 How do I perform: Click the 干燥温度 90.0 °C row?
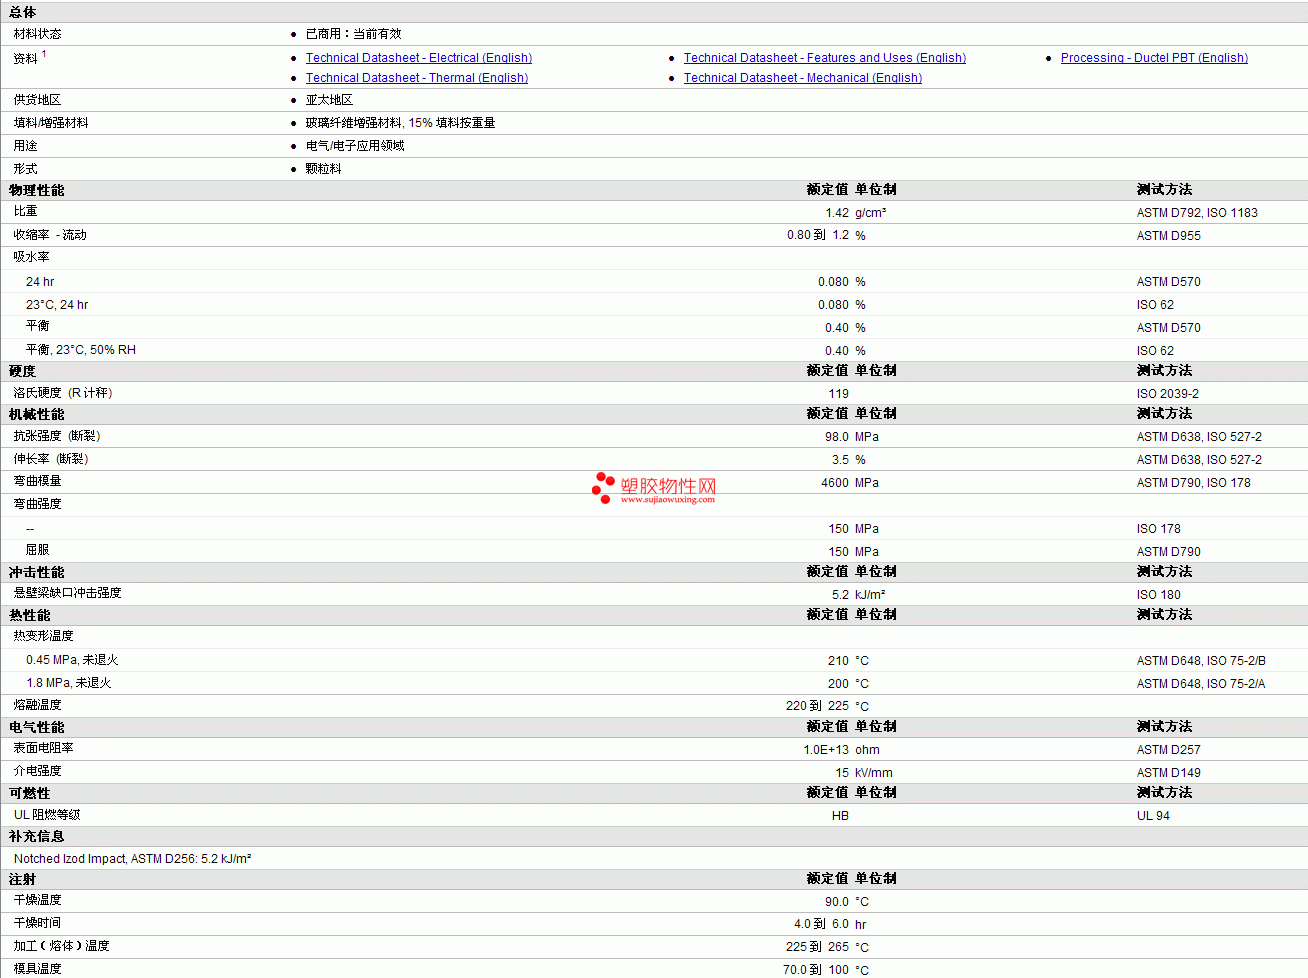pos(654,901)
